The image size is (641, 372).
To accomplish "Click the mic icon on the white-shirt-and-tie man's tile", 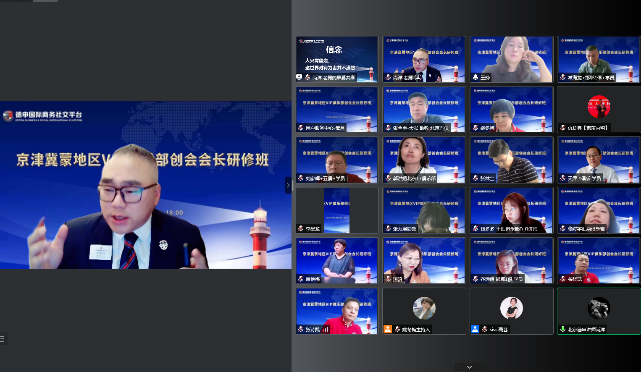I will pos(563,178).
